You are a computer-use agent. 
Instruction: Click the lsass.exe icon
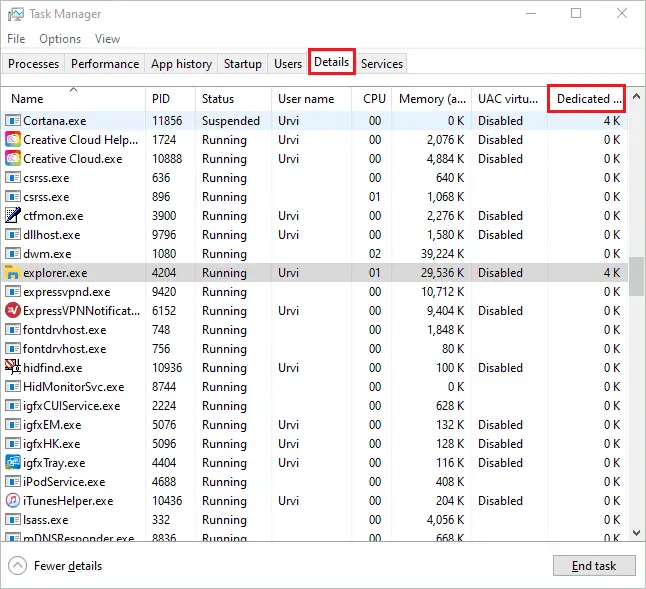[12, 519]
